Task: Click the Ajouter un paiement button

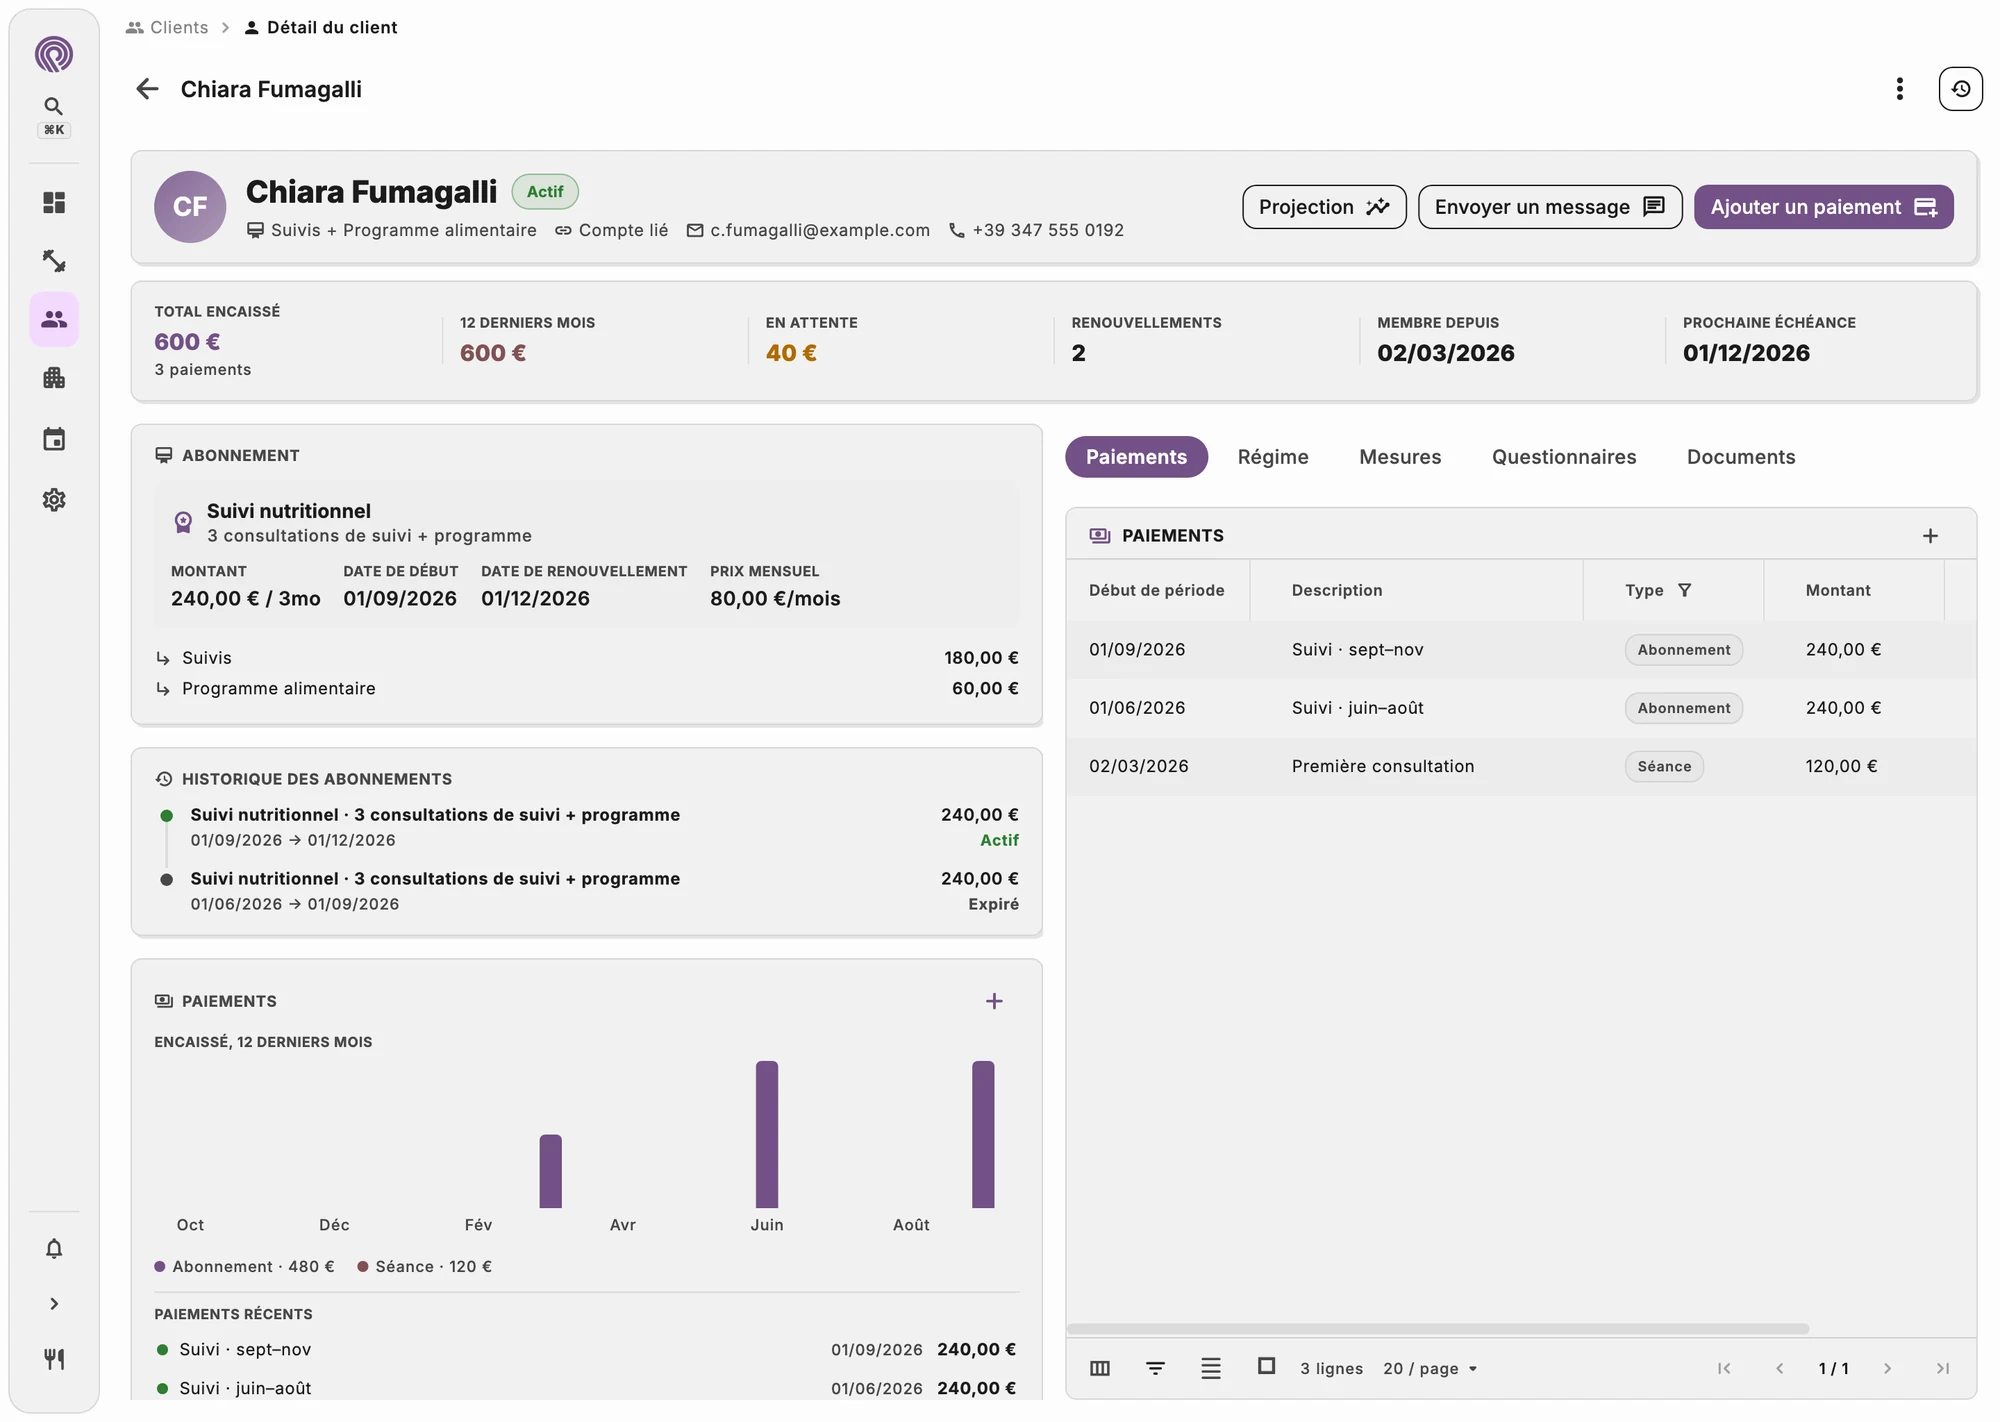Action: (1823, 207)
